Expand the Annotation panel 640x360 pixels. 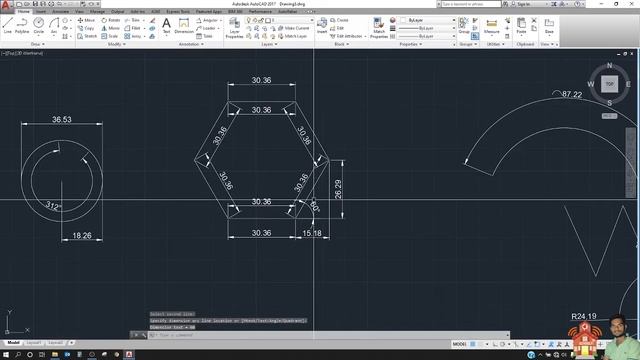pyautogui.click(x=191, y=44)
